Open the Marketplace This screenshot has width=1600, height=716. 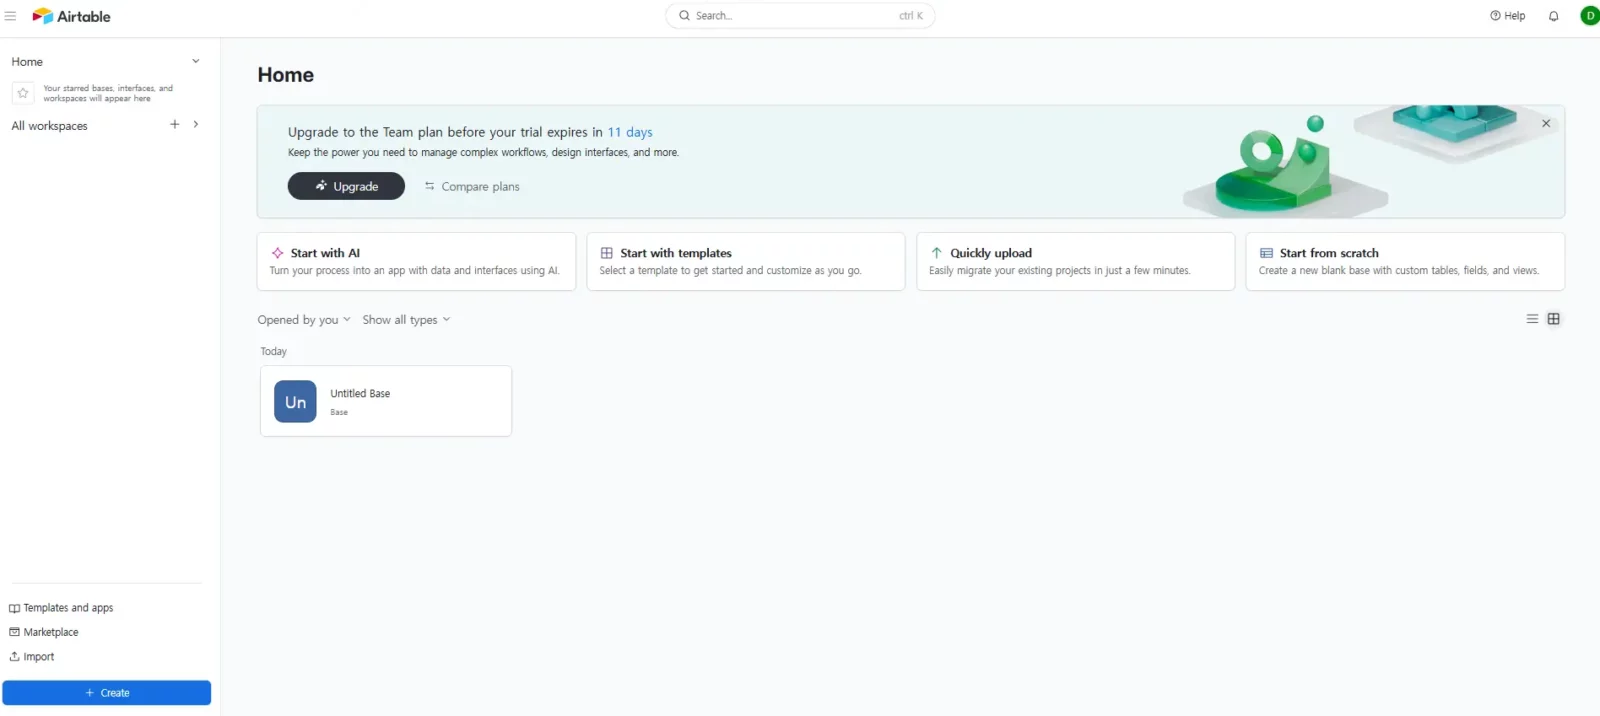click(x=44, y=632)
